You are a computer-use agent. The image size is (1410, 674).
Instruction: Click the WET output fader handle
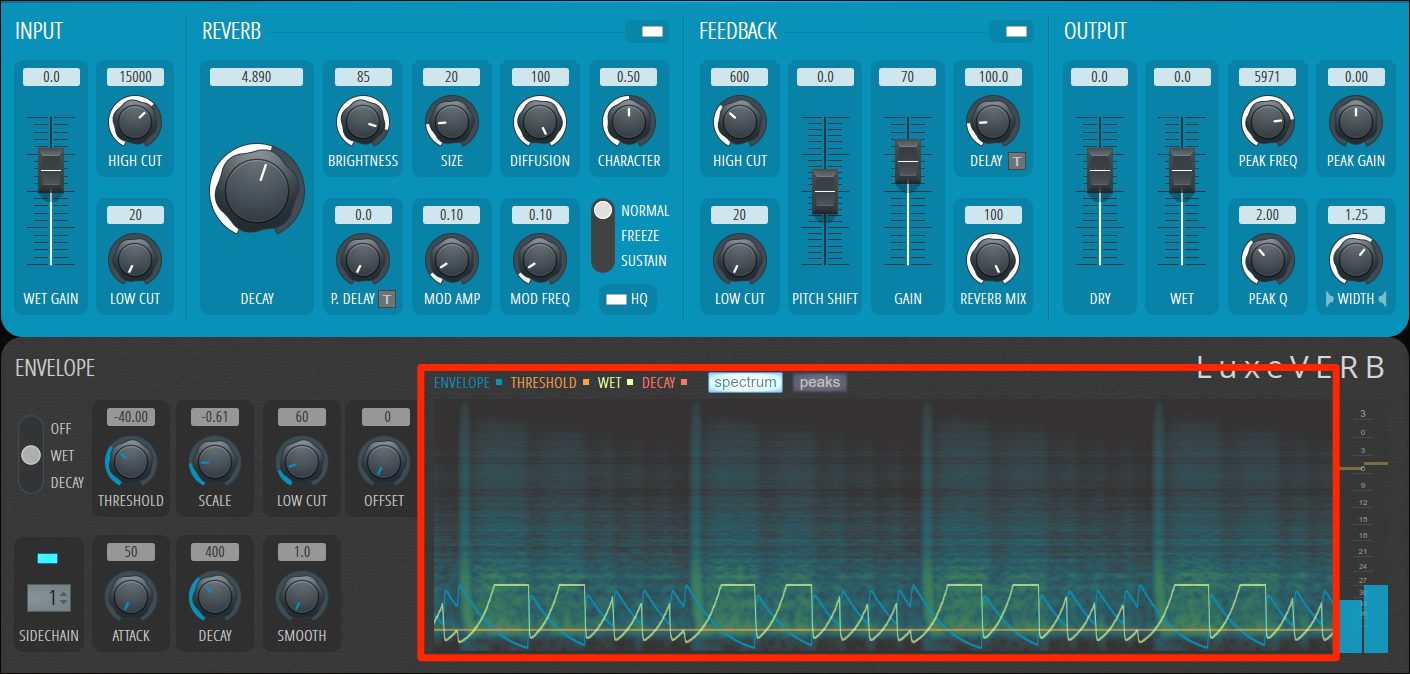click(x=1182, y=171)
